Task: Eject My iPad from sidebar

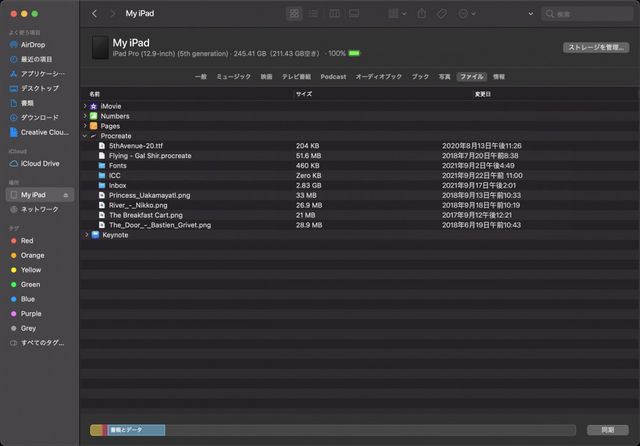Action: tap(66, 195)
